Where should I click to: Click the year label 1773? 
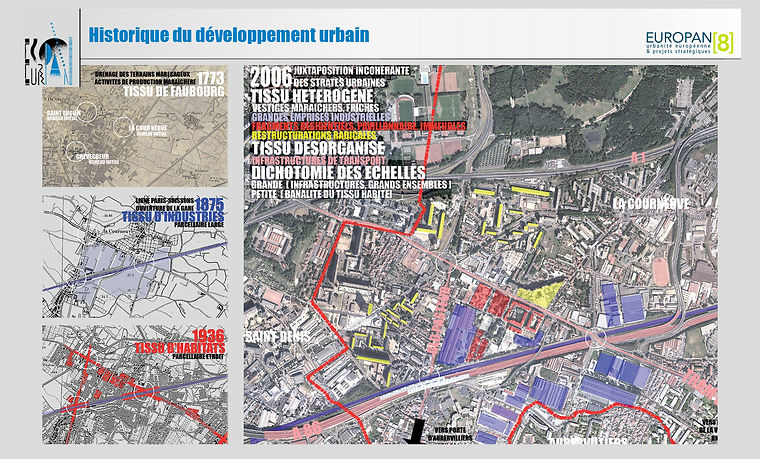(210, 78)
